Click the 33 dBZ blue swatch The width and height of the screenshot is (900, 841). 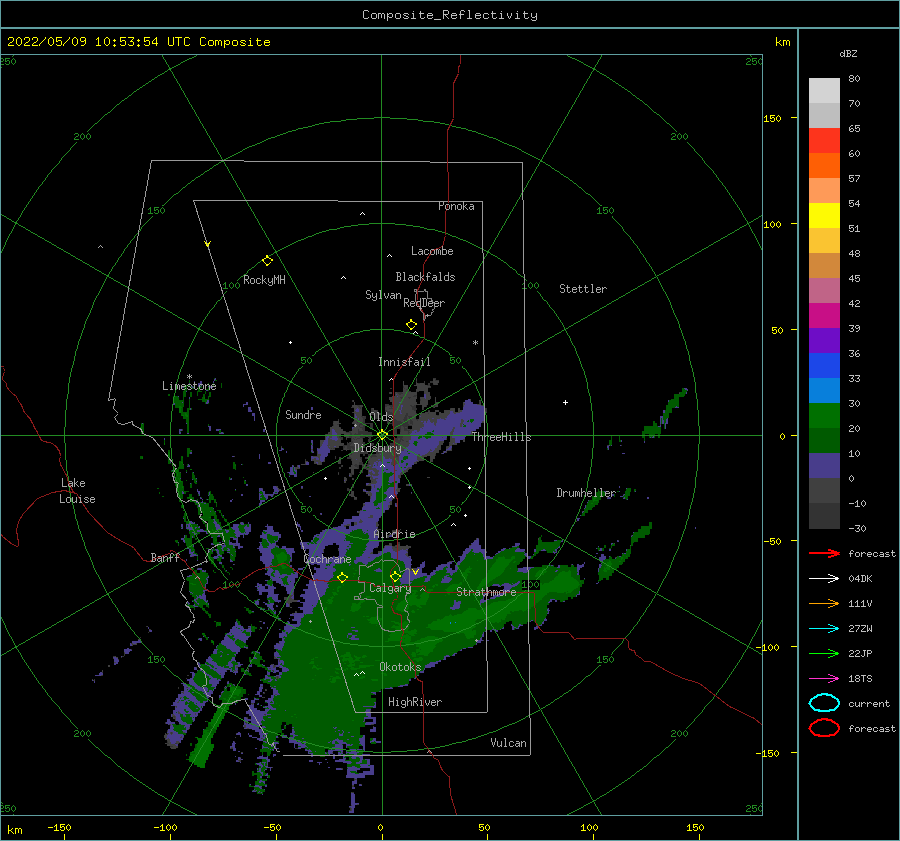click(824, 366)
